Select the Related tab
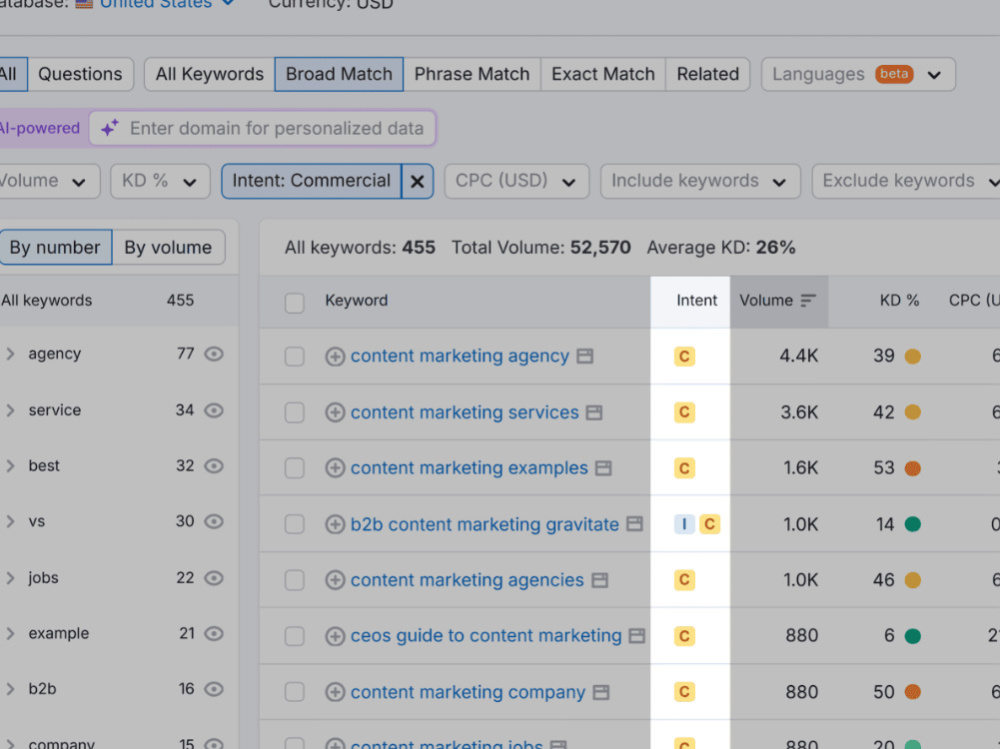The width and height of the screenshot is (1000, 749). pos(708,74)
